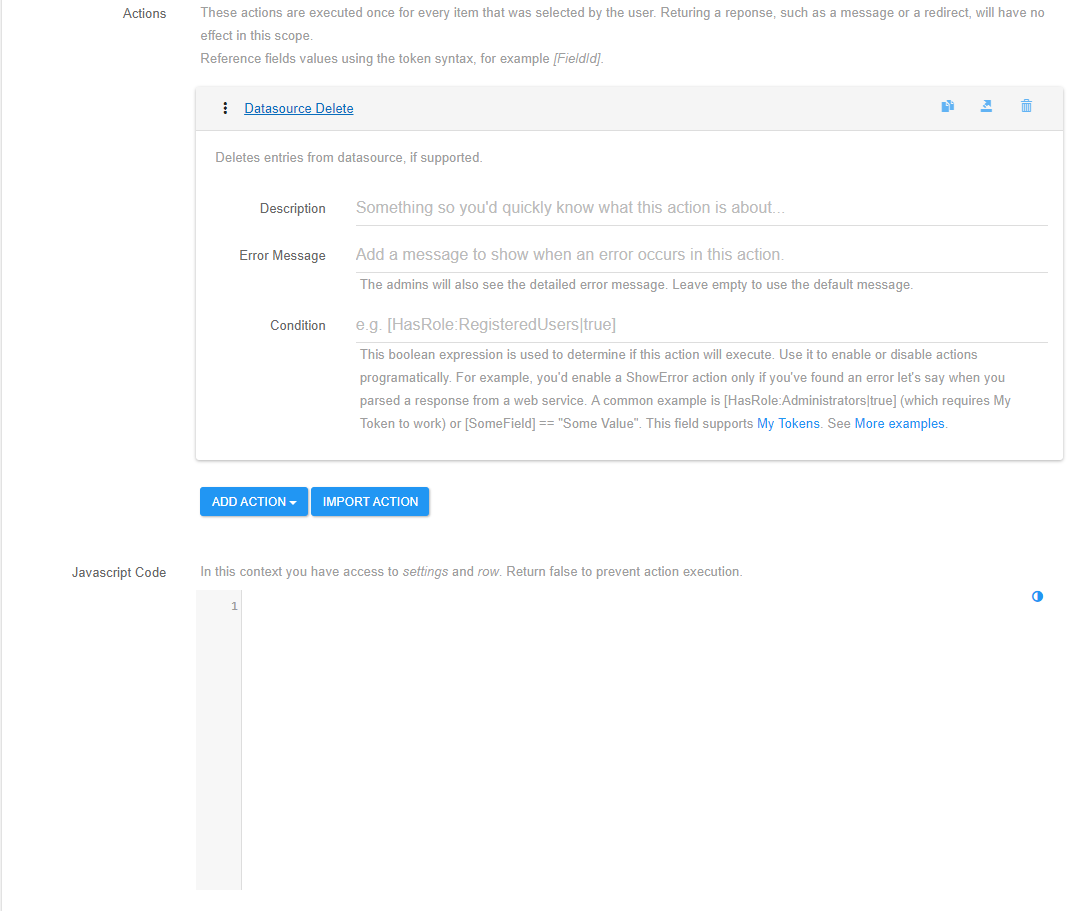Click the Import Action button
Screen dimensions: 1074x911
[370, 501]
